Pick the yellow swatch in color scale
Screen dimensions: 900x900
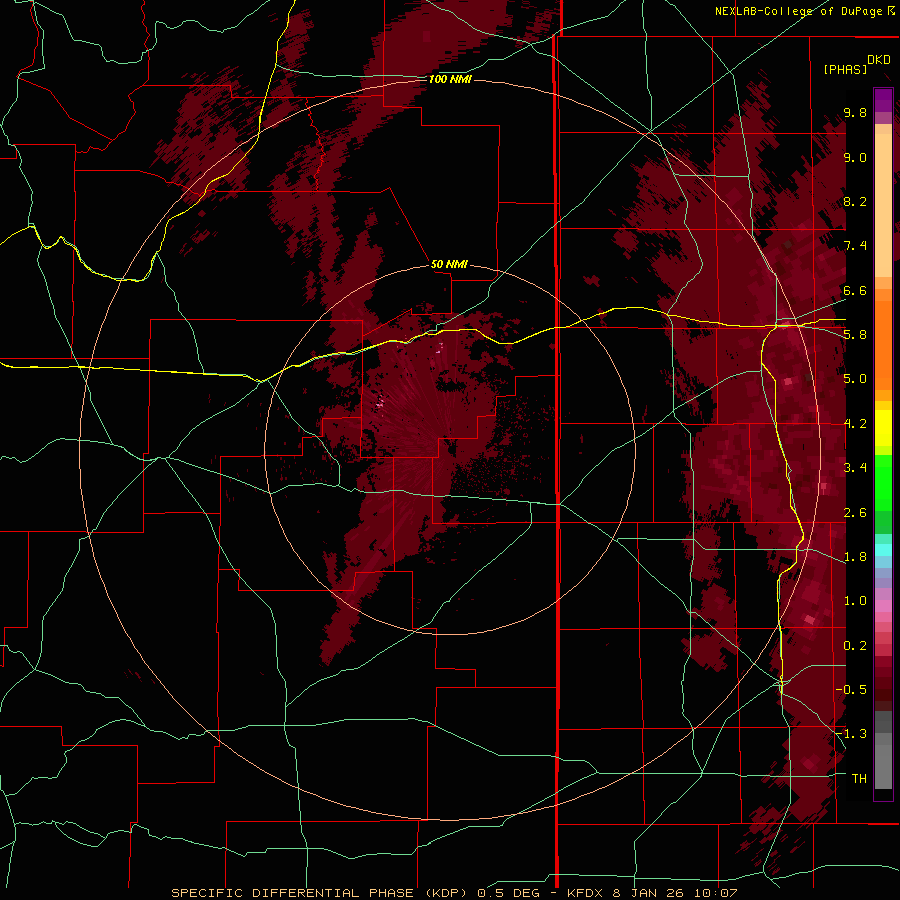click(883, 428)
